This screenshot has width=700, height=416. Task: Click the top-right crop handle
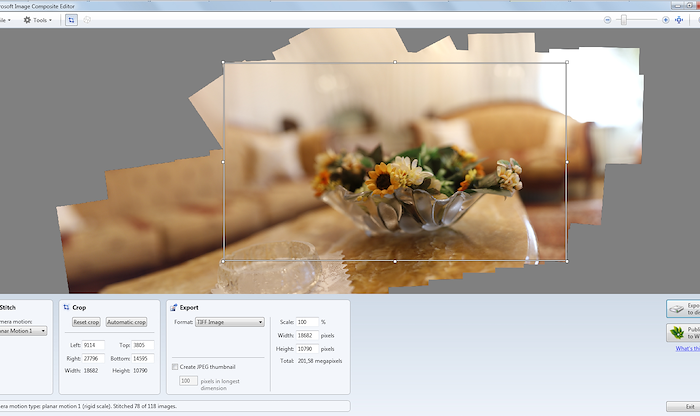click(567, 62)
